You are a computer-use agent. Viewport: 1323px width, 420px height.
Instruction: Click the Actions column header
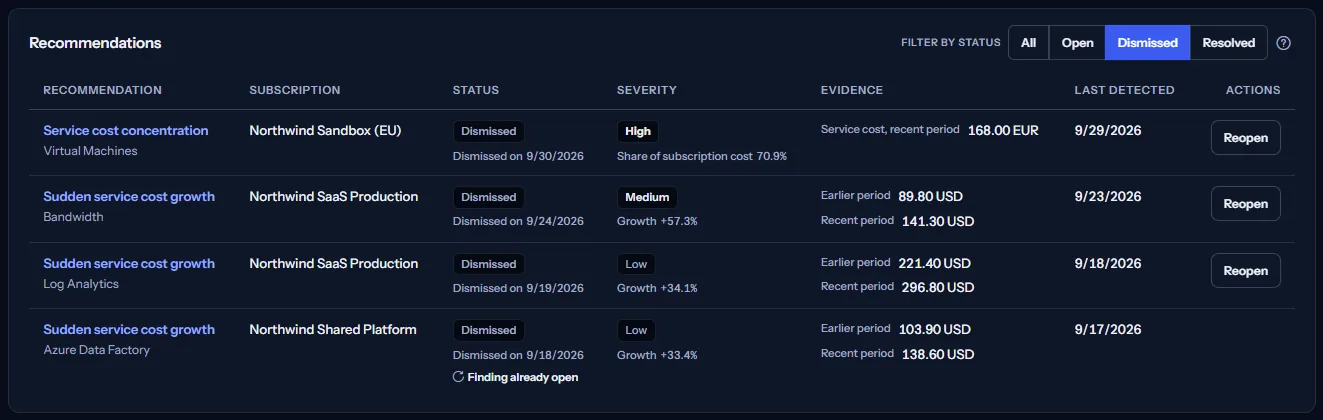pos(1253,90)
